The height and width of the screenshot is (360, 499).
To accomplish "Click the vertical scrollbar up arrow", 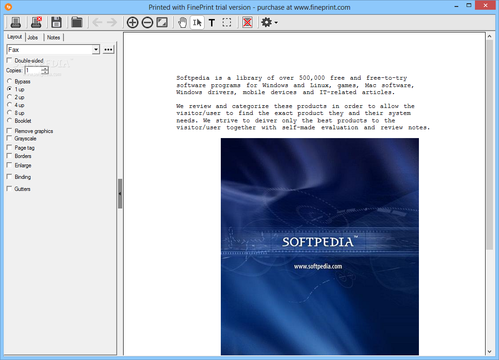I will tap(489, 36).
